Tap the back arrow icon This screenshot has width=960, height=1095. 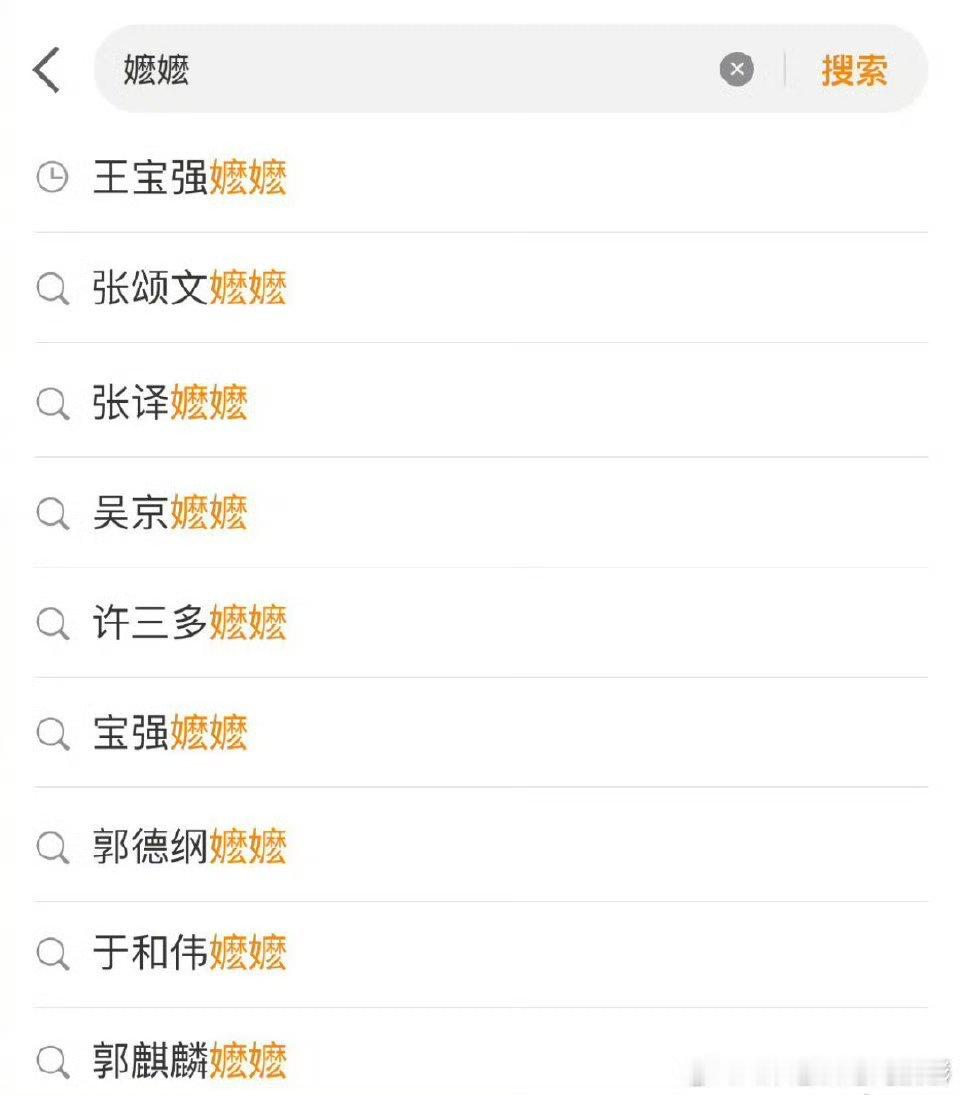tap(47, 70)
